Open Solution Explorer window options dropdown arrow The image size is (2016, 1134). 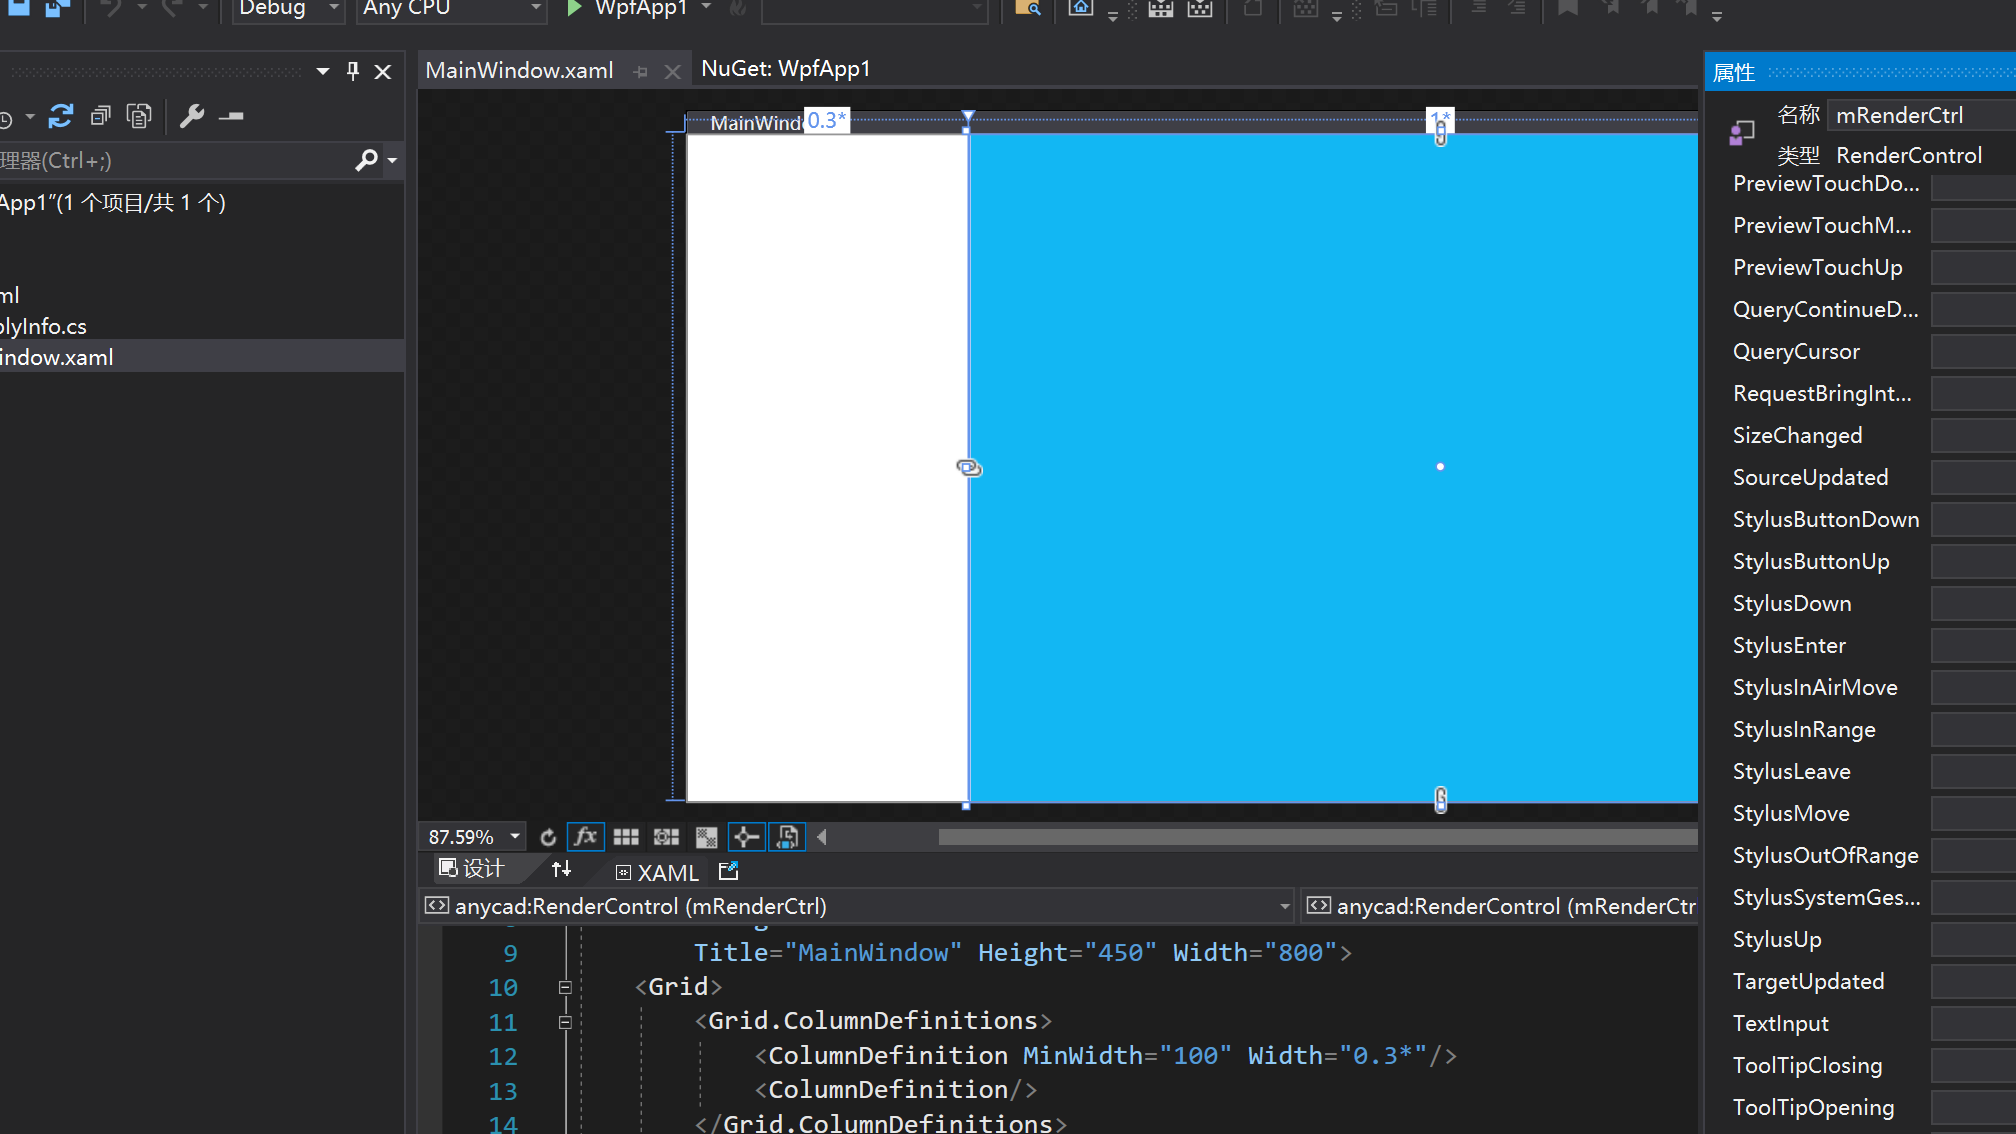(322, 72)
